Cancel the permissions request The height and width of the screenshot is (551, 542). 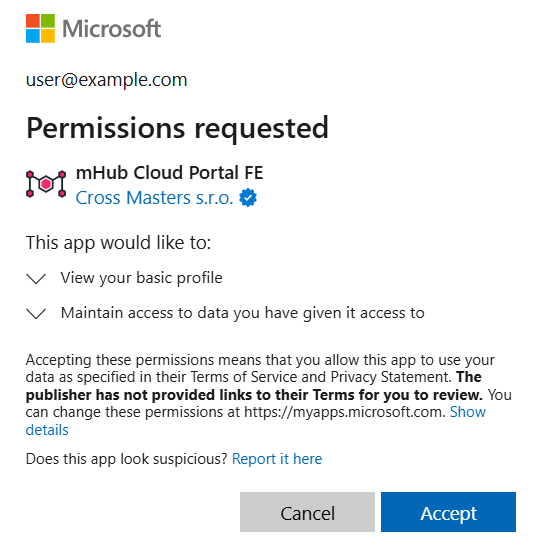coord(308,512)
